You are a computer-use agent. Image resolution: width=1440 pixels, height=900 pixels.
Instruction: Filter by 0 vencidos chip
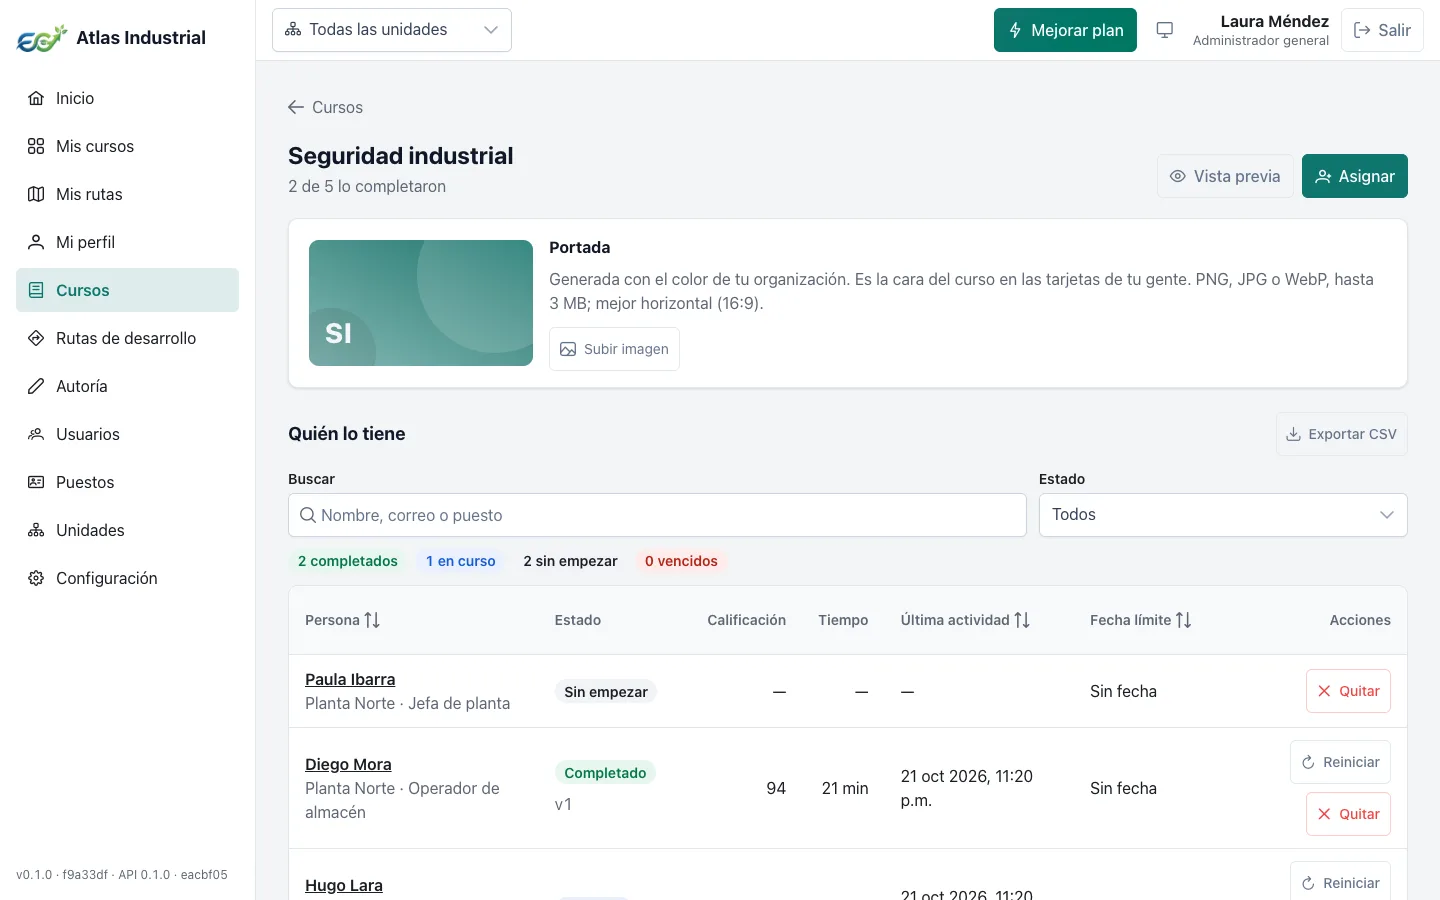[681, 561]
